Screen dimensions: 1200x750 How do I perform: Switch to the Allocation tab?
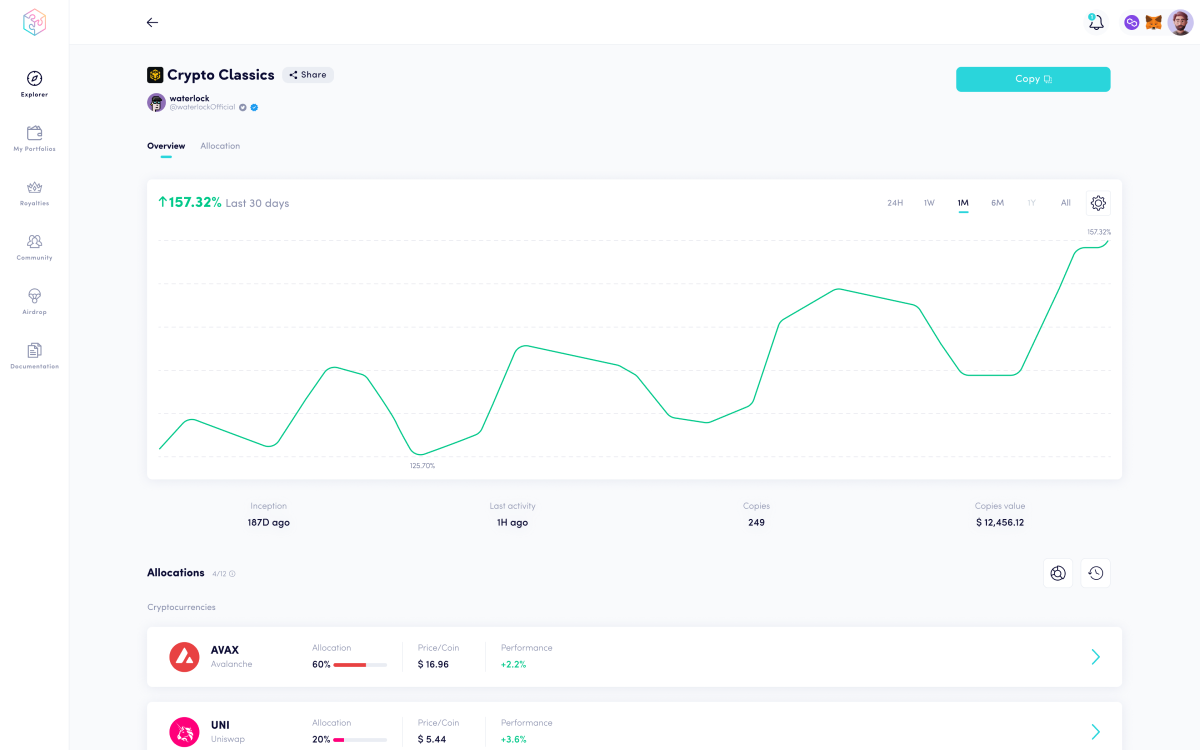pyautogui.click(x=220, y=146)
